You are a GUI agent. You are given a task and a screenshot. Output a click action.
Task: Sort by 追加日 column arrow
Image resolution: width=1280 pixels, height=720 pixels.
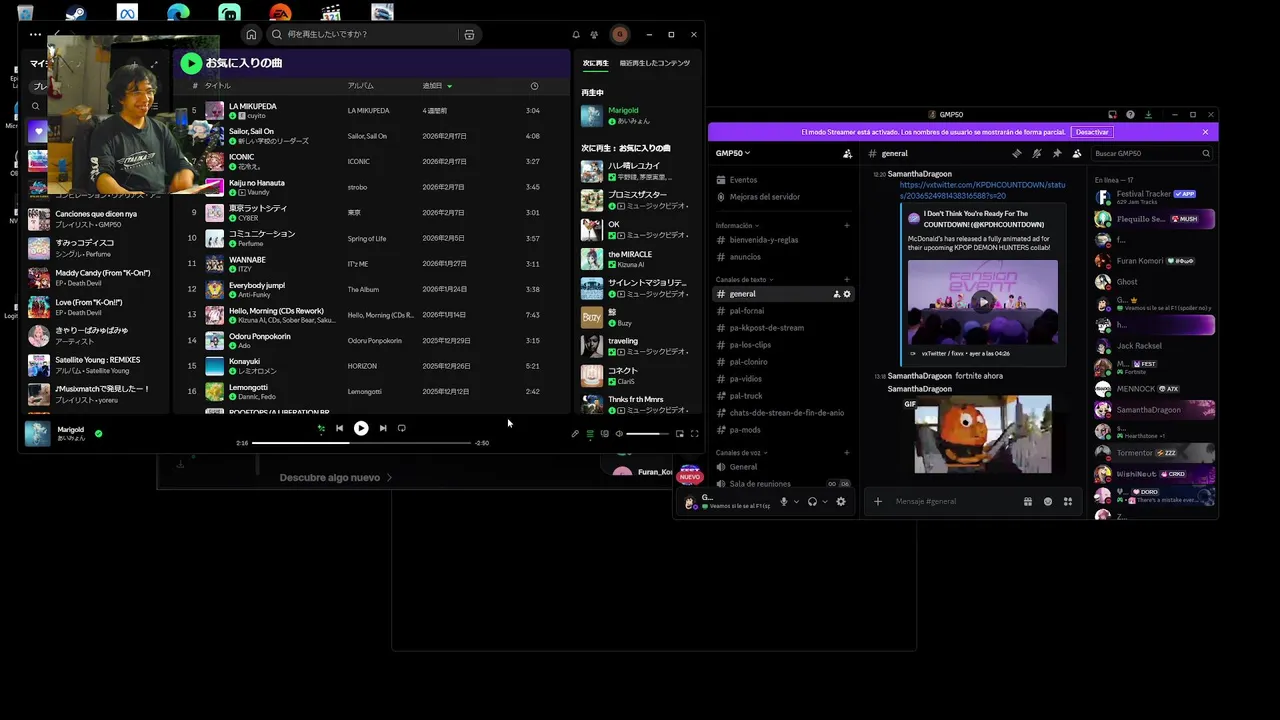coord(449,86)
